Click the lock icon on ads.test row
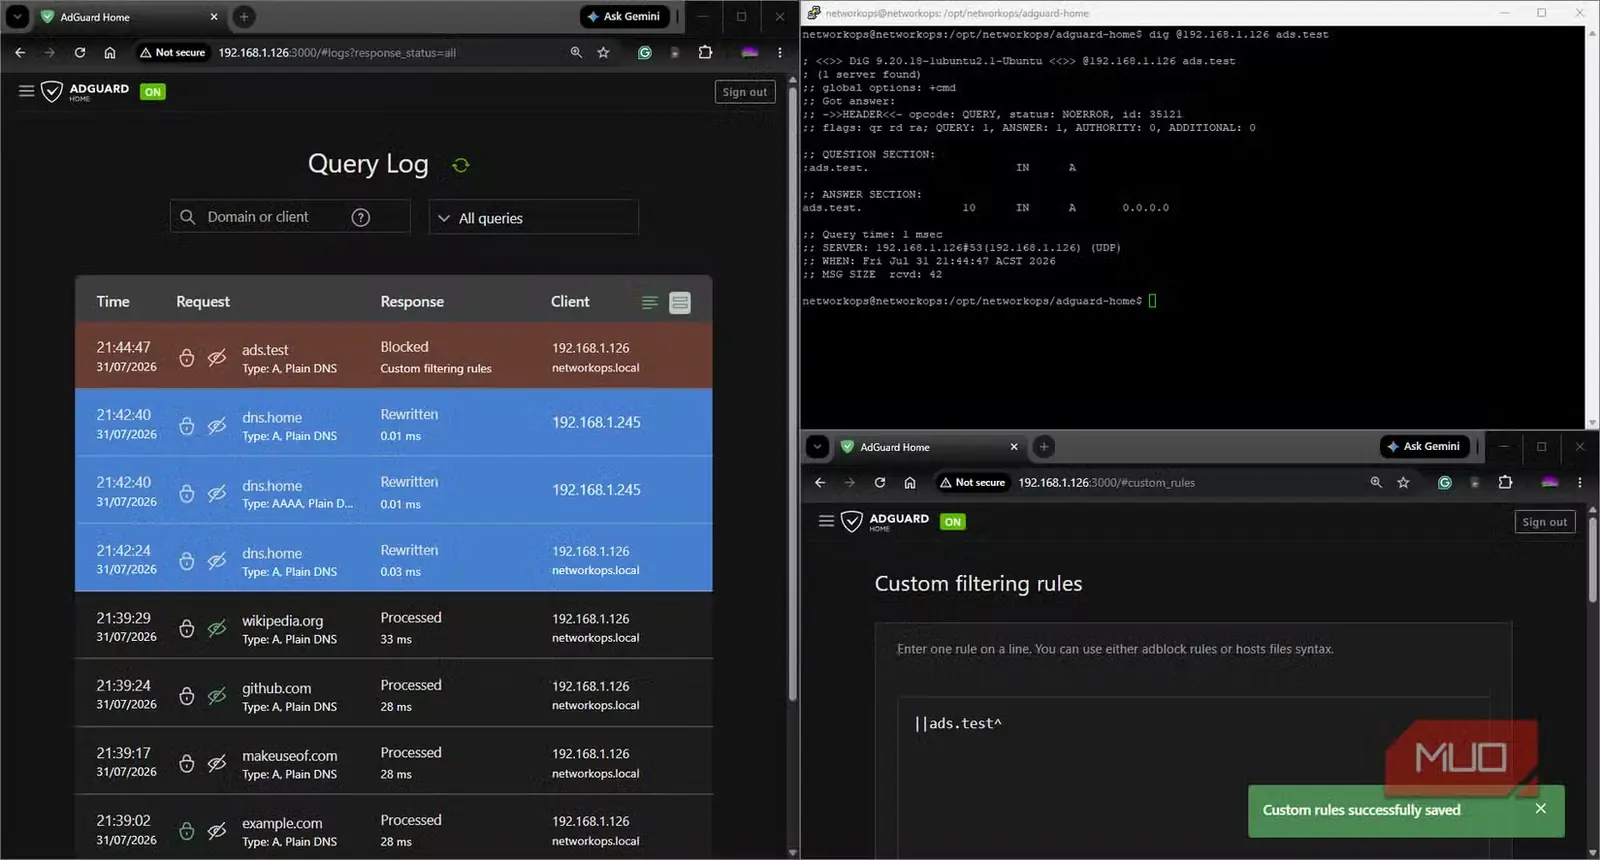The width and height of the screenshot is (1600, 860). [187, 357]
